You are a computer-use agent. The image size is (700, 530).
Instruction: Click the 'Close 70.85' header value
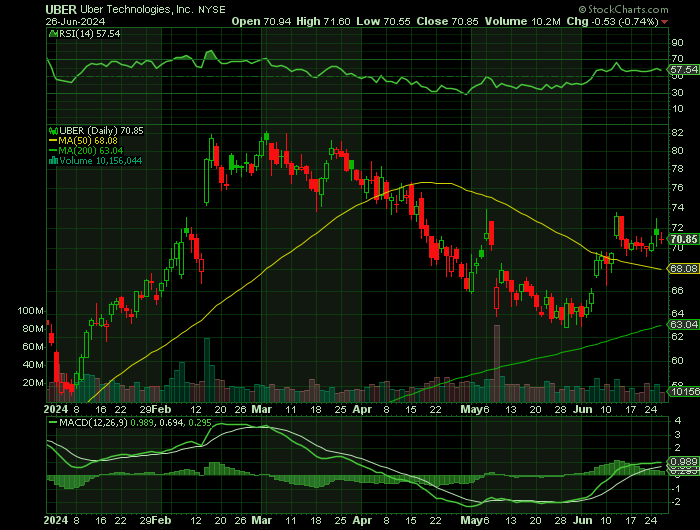click(x=447, y=21)
